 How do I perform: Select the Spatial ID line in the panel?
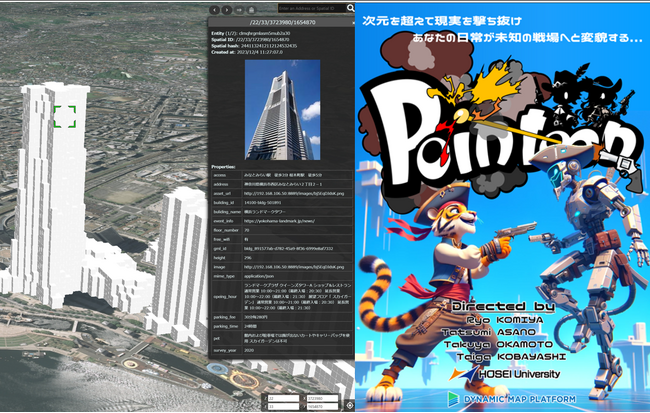pos(250,39)
